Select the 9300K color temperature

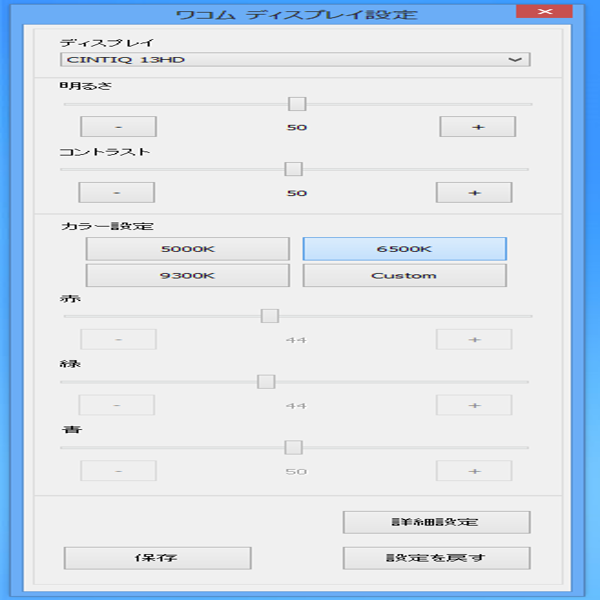click(188, 276)
